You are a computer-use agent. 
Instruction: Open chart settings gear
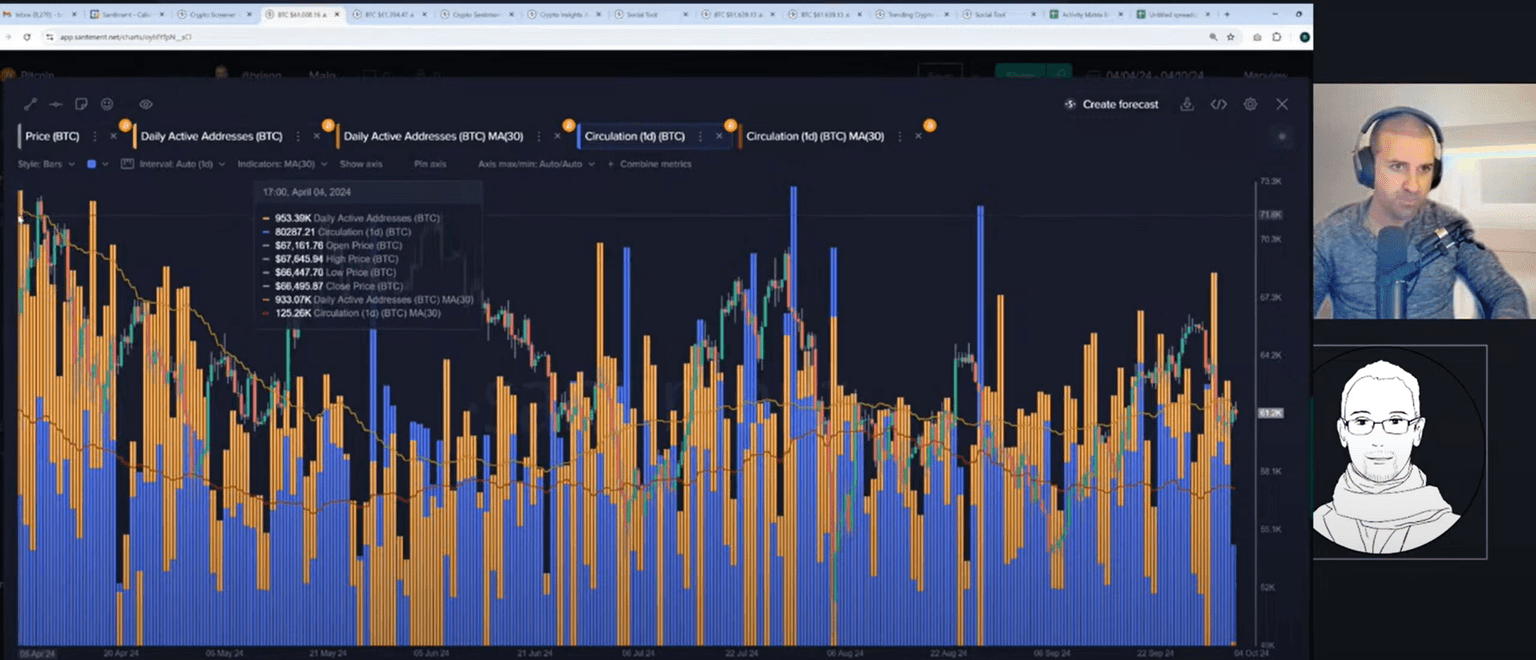1250,104
